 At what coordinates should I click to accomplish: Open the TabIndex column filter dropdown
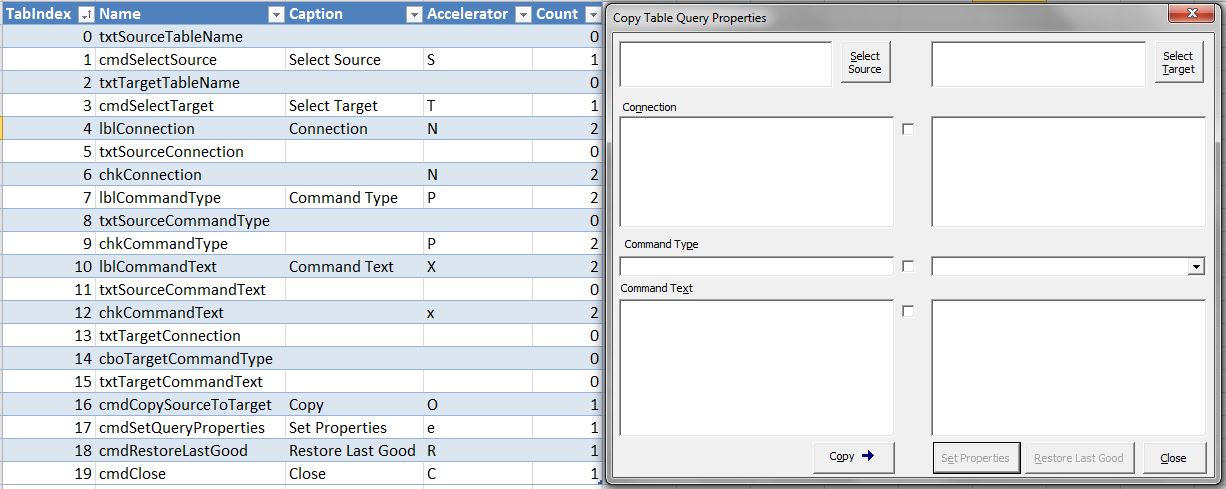(85, 14)
